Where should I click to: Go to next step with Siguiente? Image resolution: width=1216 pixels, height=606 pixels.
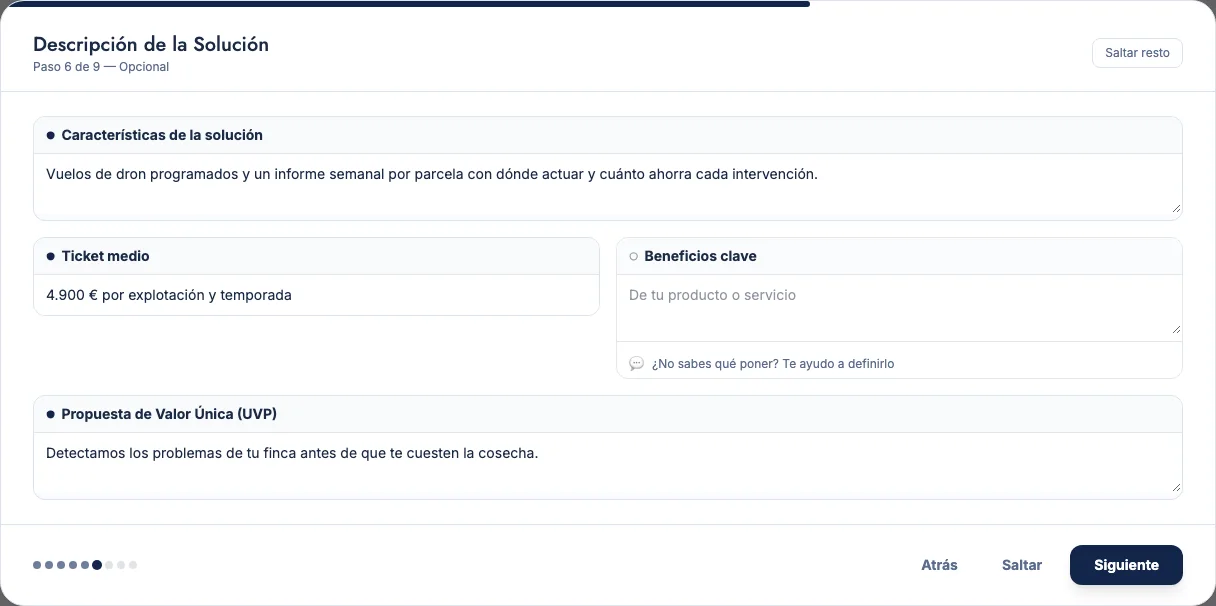click(1126, 565)
